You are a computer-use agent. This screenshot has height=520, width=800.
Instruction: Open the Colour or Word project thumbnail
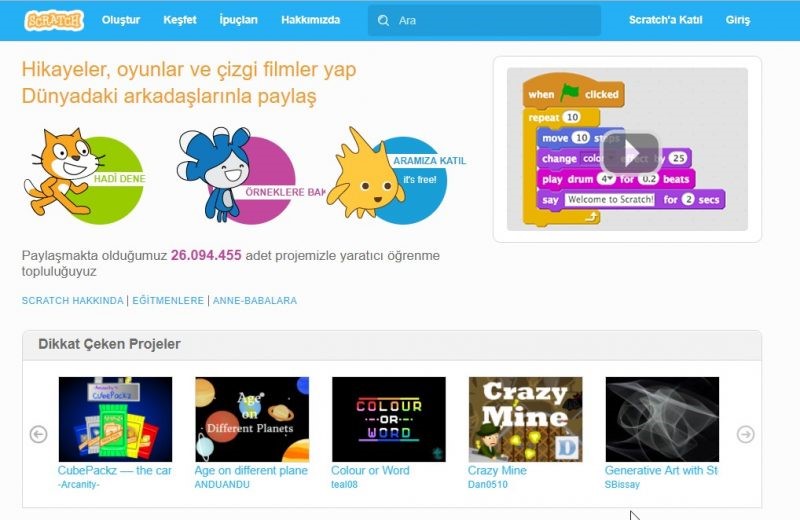[x=389, y=419]
